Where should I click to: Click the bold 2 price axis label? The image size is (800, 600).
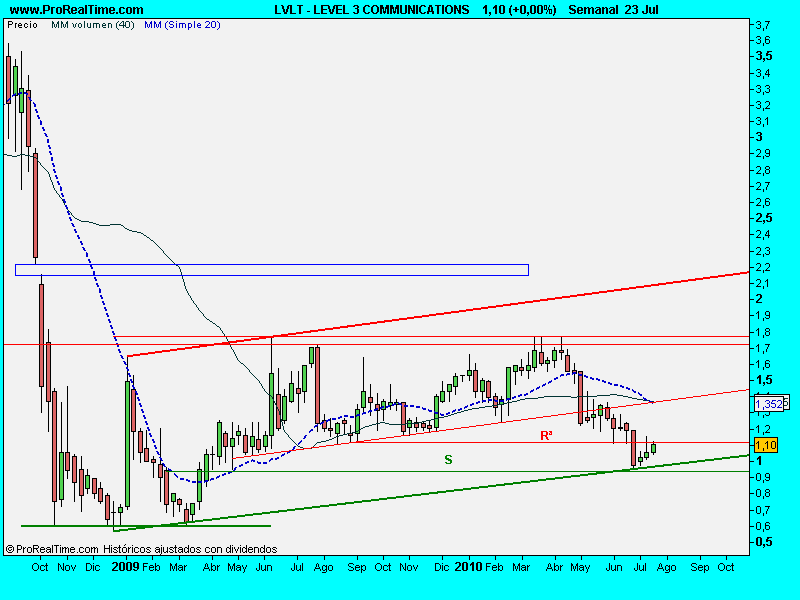tap(759, 299)
